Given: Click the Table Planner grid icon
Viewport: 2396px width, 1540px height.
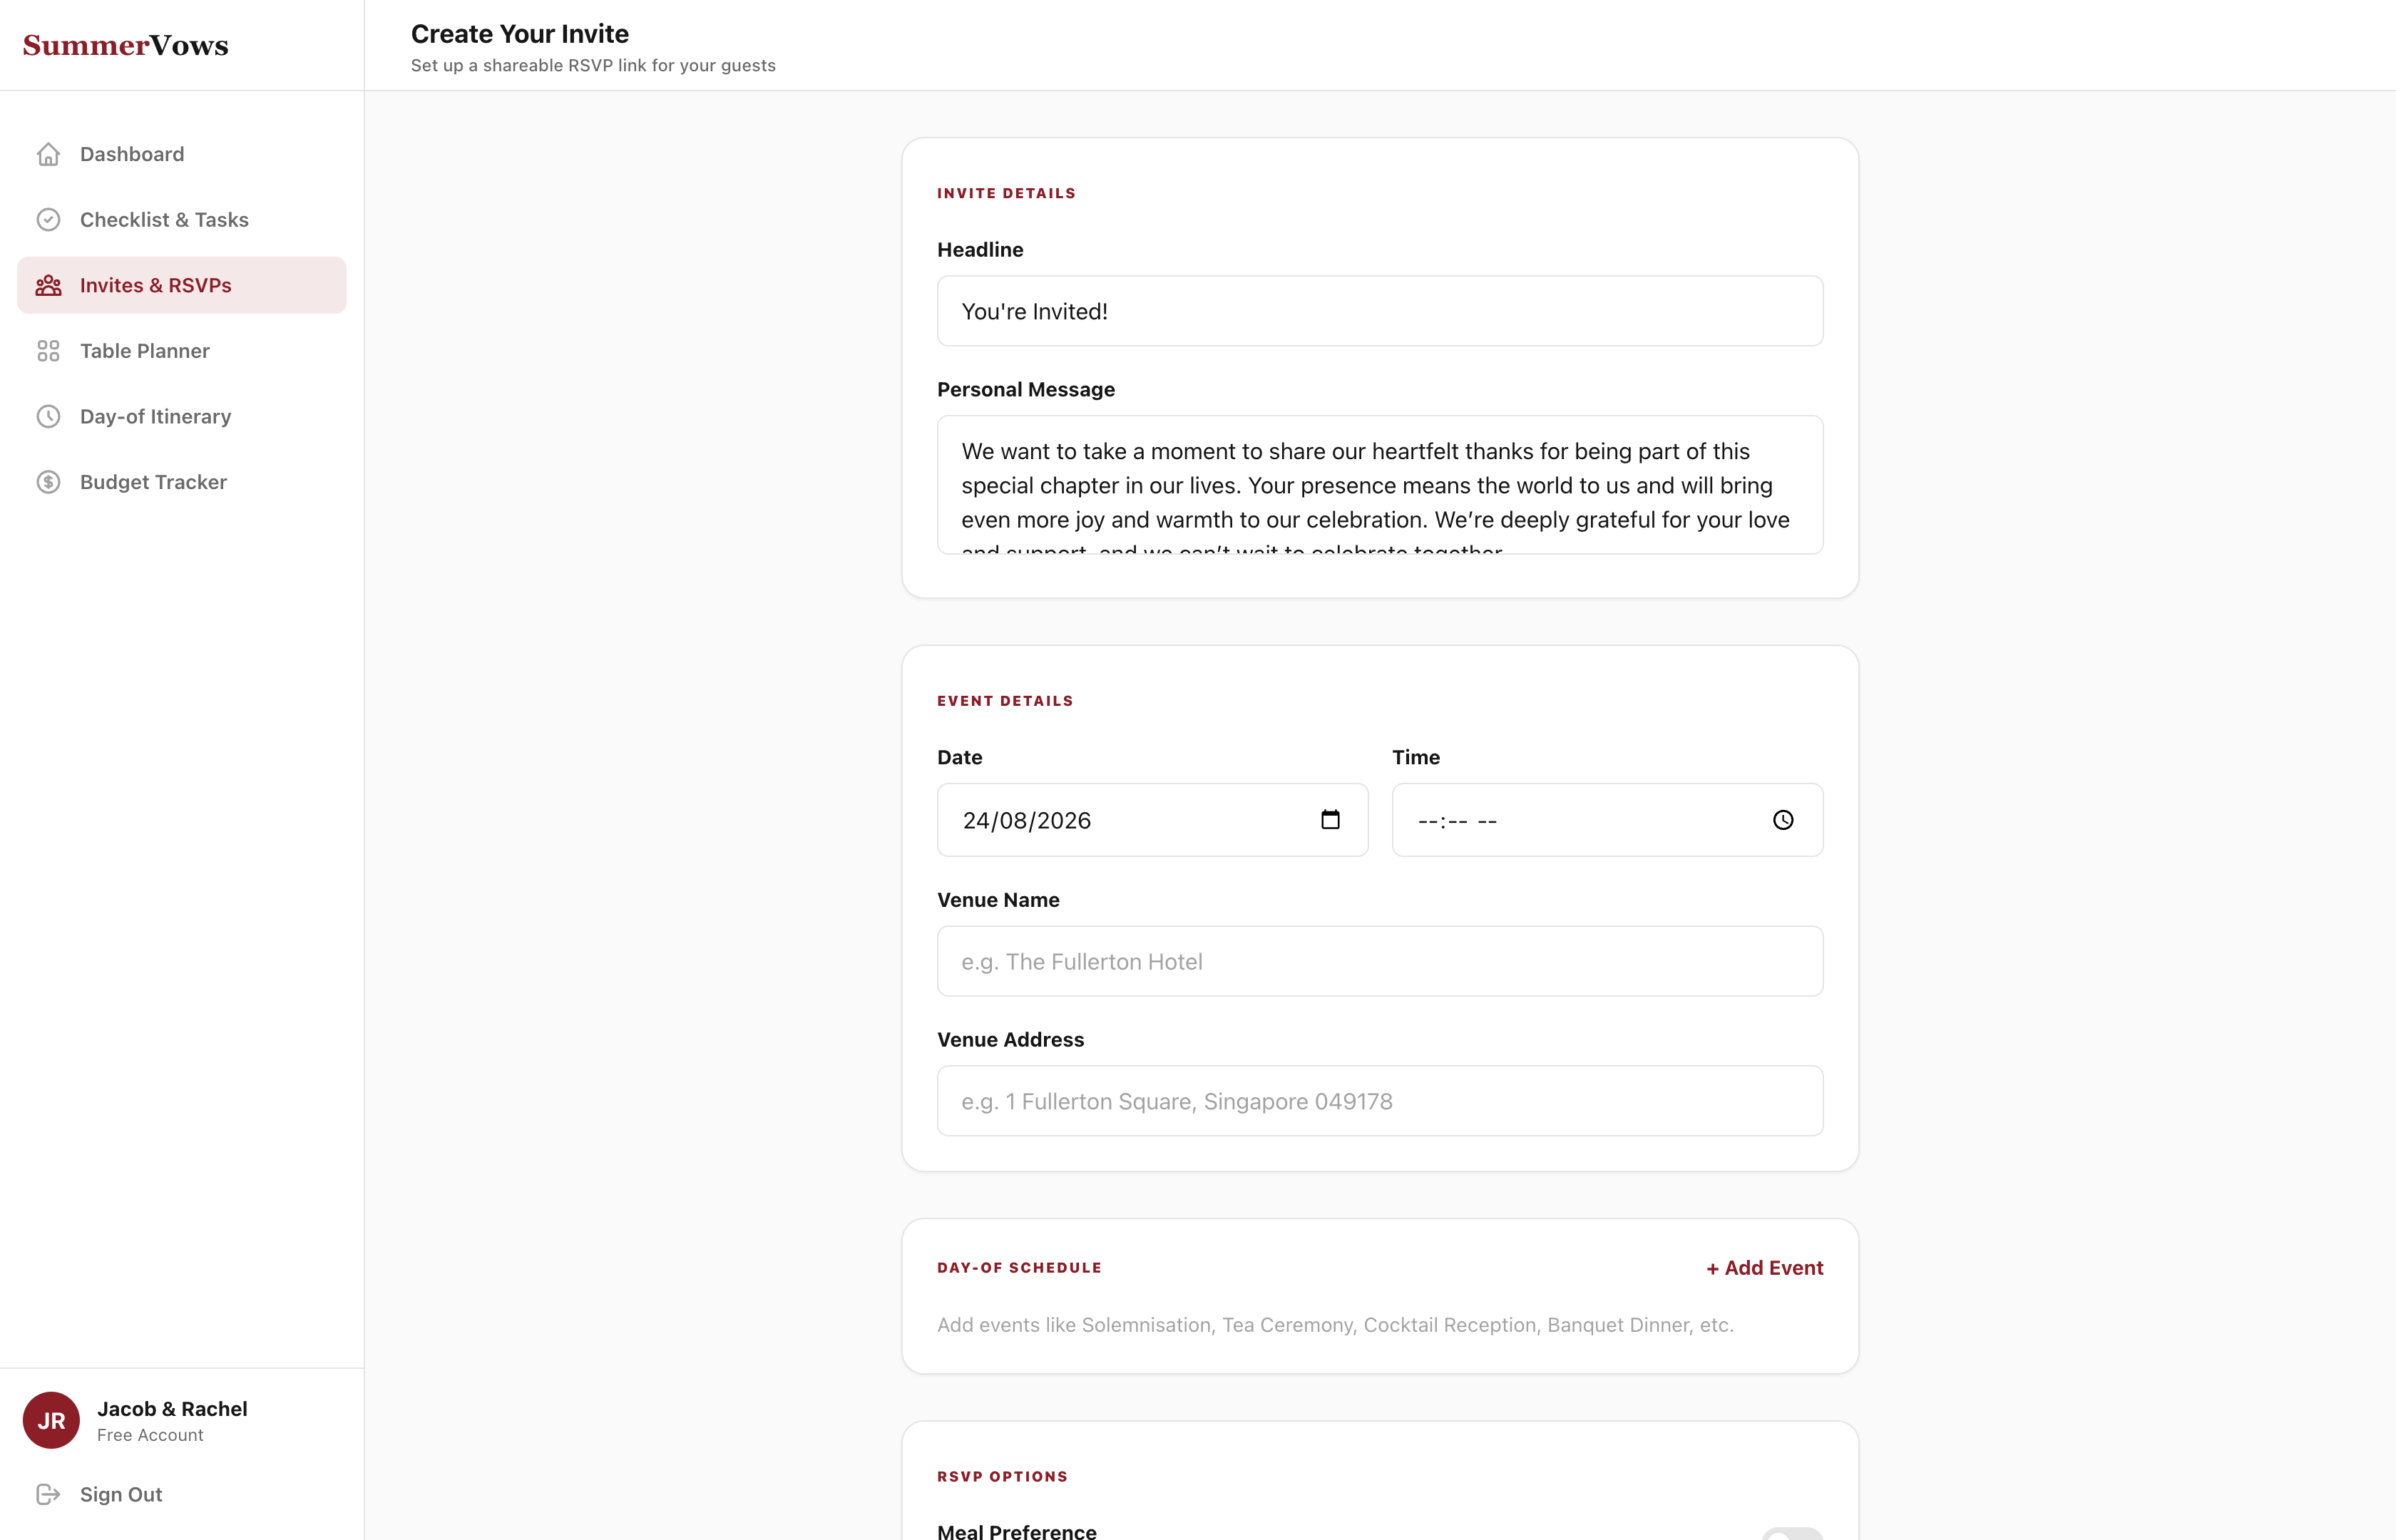Looking at the screenshot, I should point(48,351).
